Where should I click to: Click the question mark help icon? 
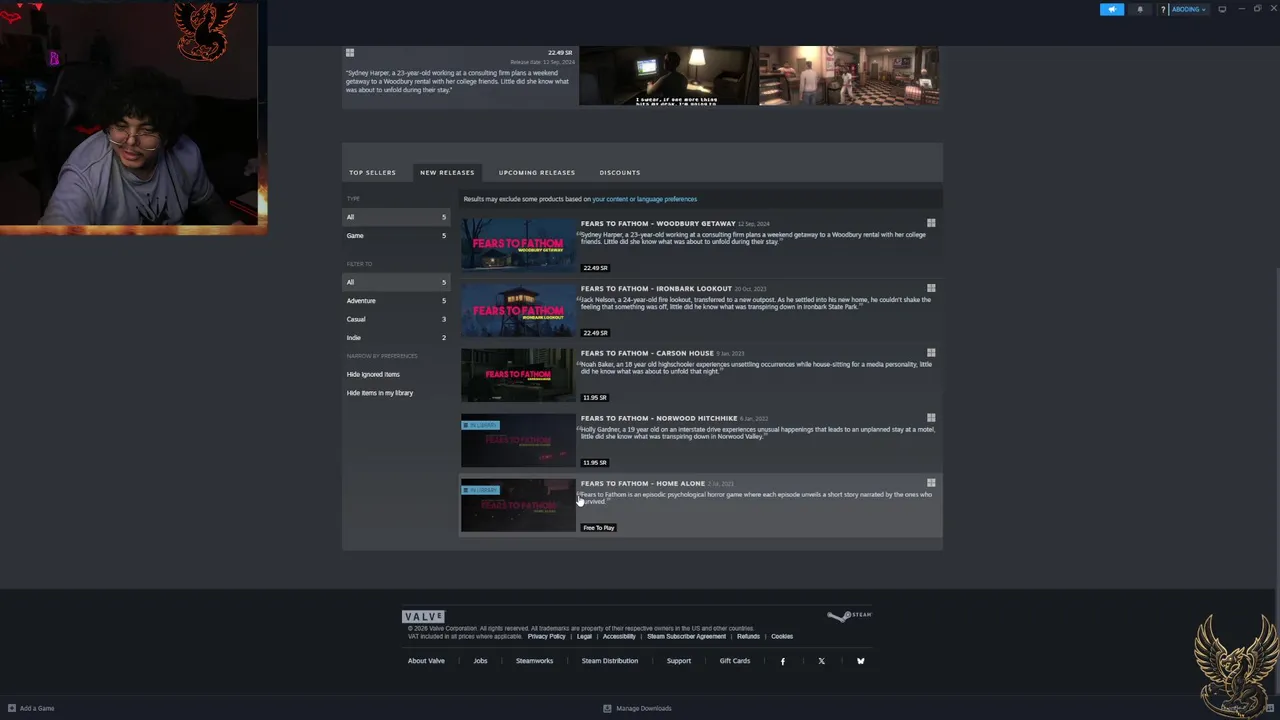click(1163, 9)
